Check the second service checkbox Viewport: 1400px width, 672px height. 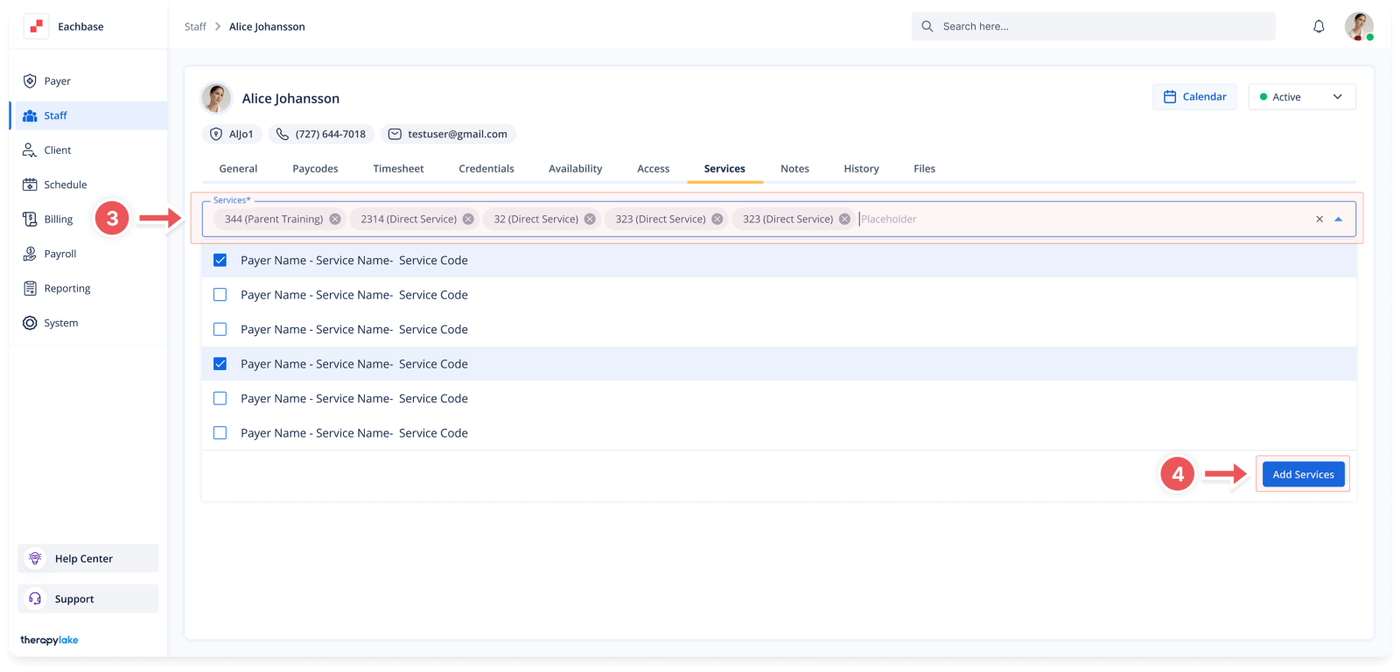click(x=220, y=295)
